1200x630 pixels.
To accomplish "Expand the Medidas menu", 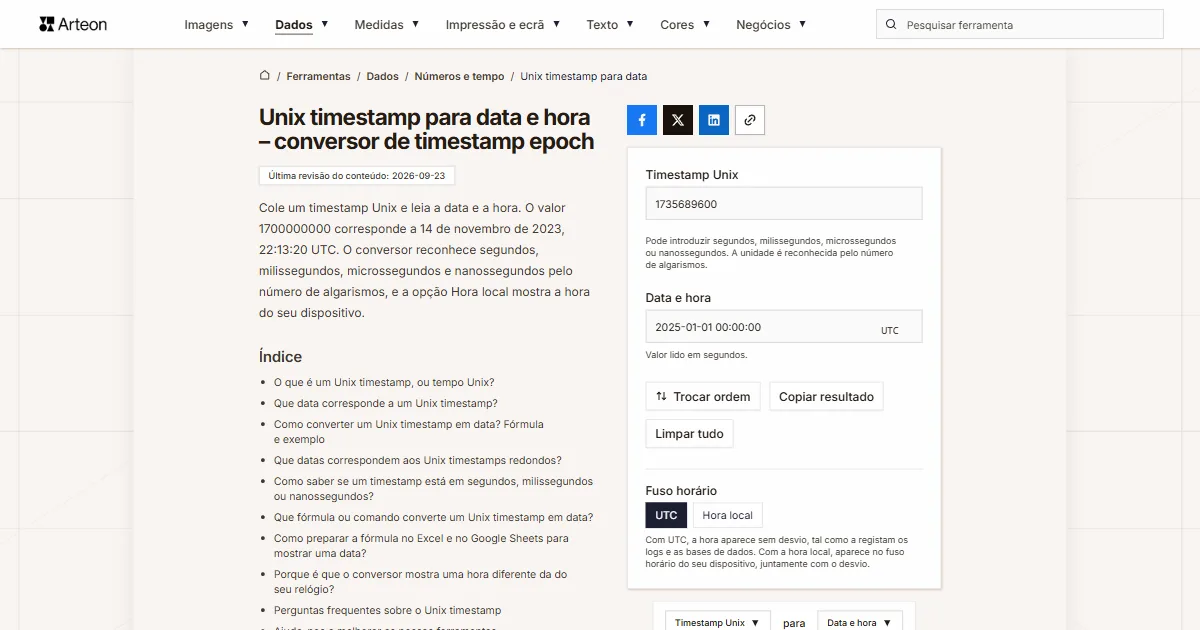I will click(x=387, y=25).
